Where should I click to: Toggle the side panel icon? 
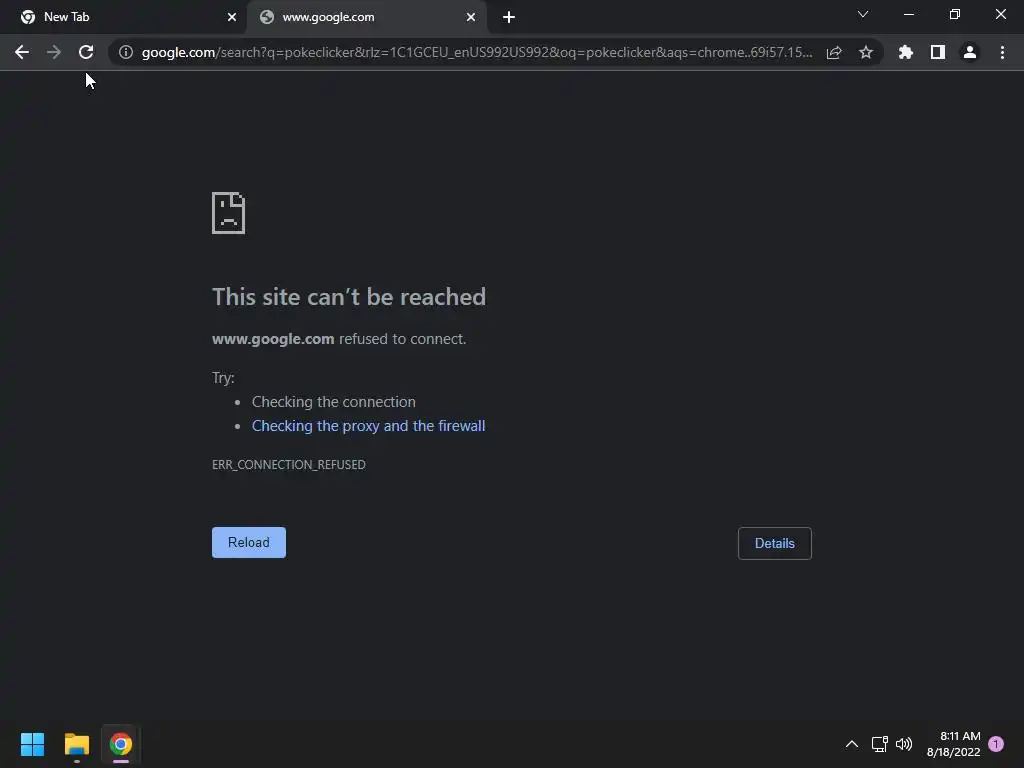click(x=938, y=52)
